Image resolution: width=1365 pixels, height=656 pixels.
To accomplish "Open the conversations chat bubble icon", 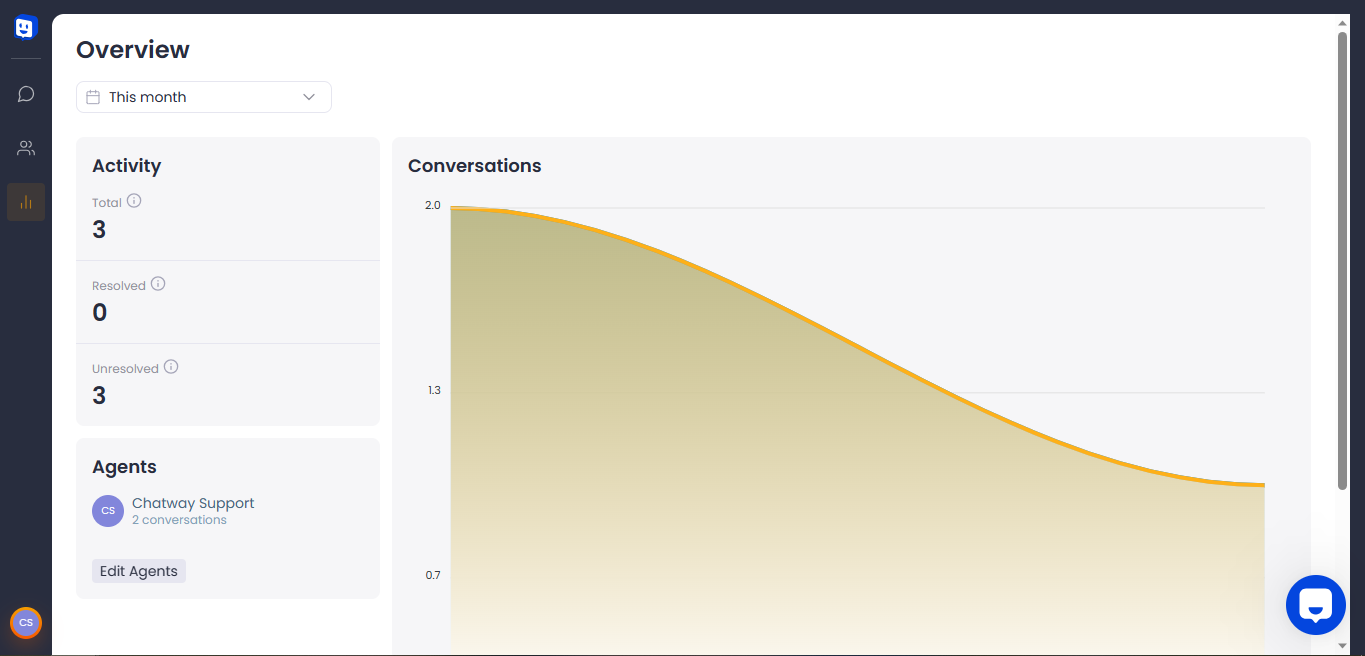I will (26, 94).
